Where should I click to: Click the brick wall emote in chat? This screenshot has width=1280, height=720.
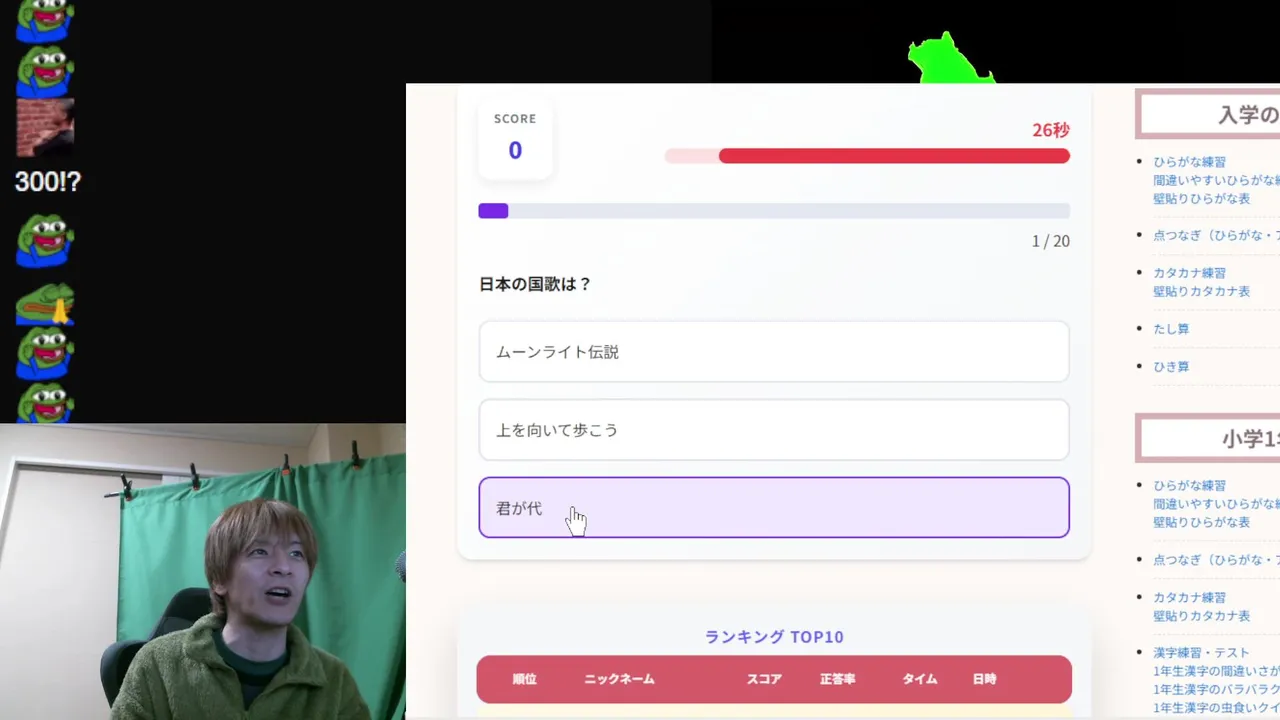pyautogui.click(x=45, y=127)
